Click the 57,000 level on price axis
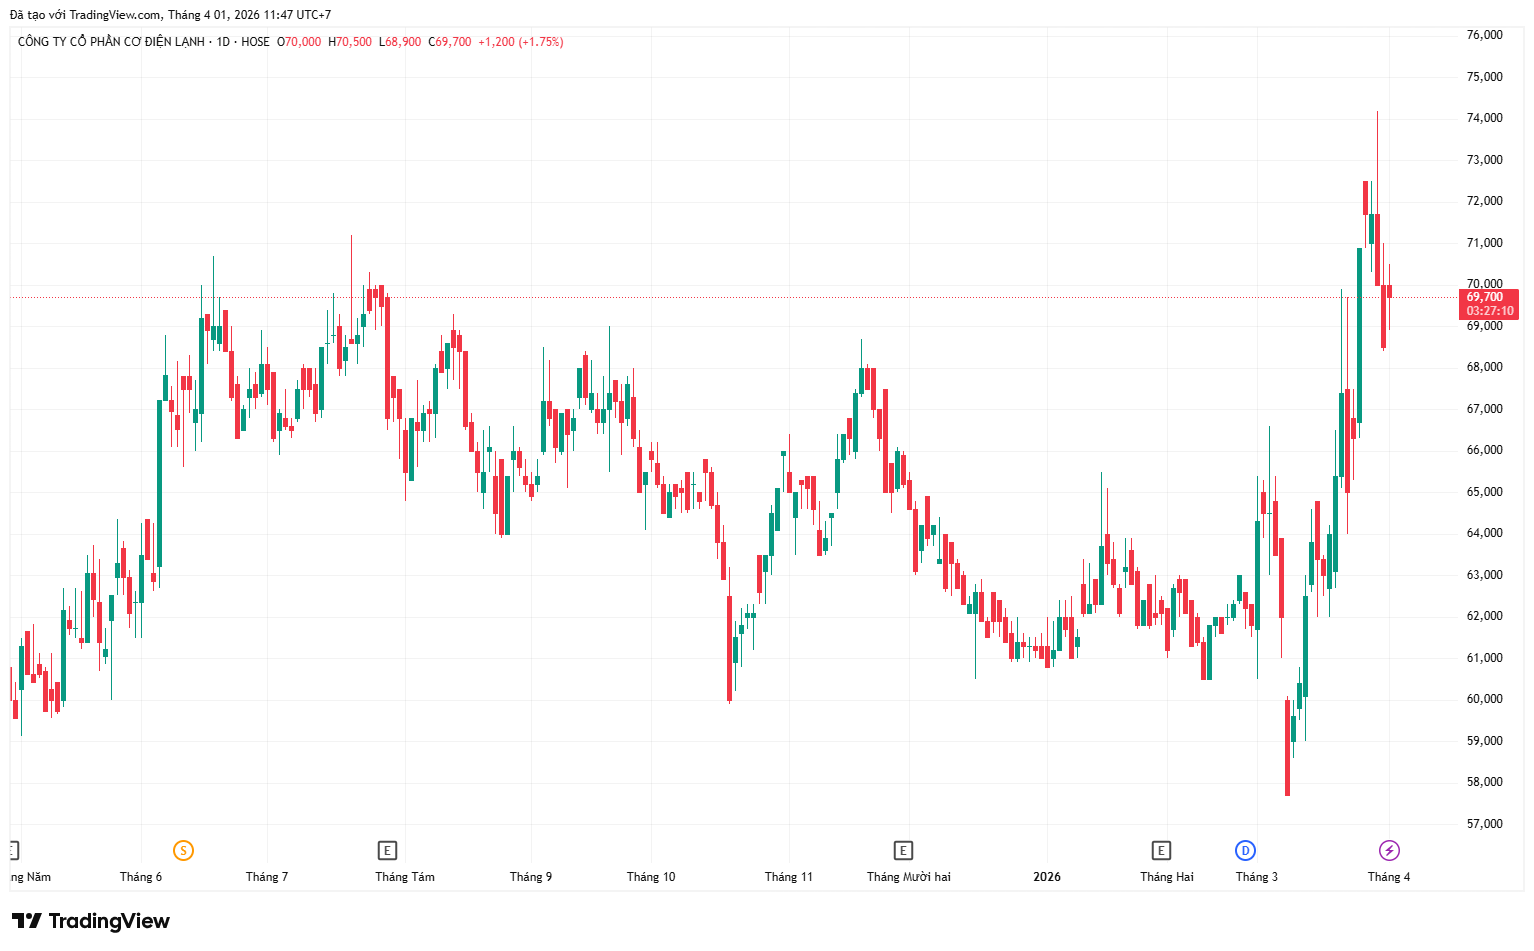The width and height of the screenshot is (1534, 951). 1484,824
